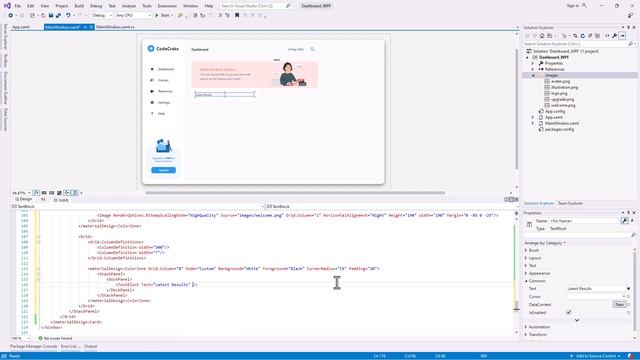Click the magnifier icon in the designer dashboard preview
This screenshot has height=360, width=640.
(312, 49)
